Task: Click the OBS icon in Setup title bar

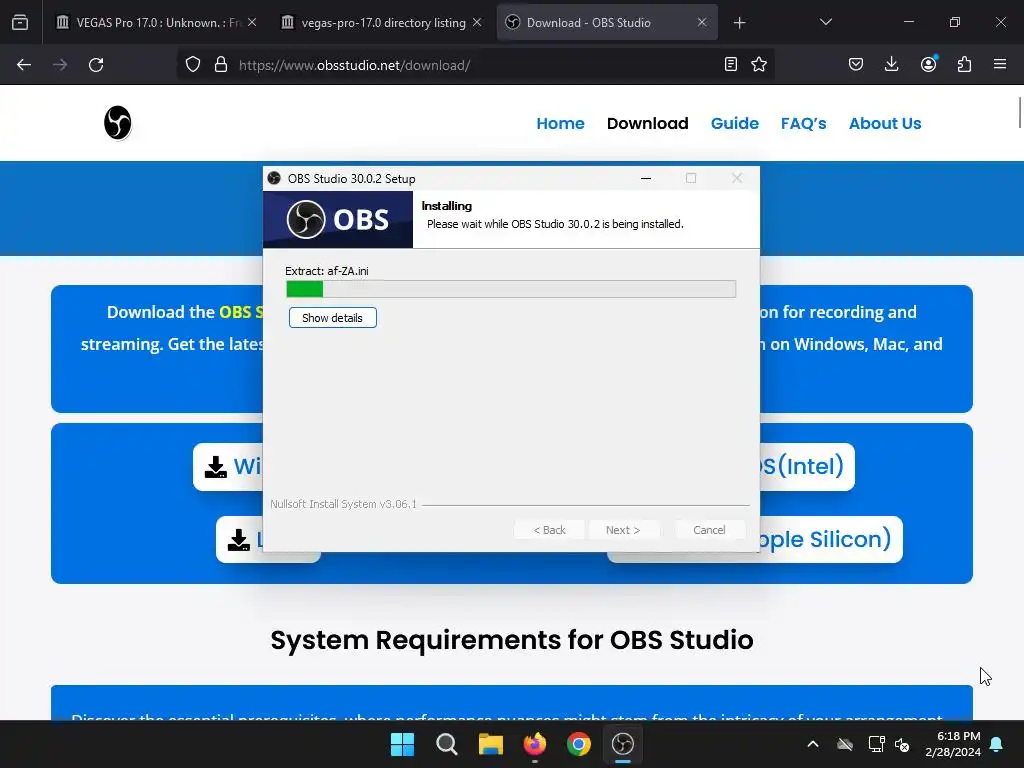Action: 274,178
